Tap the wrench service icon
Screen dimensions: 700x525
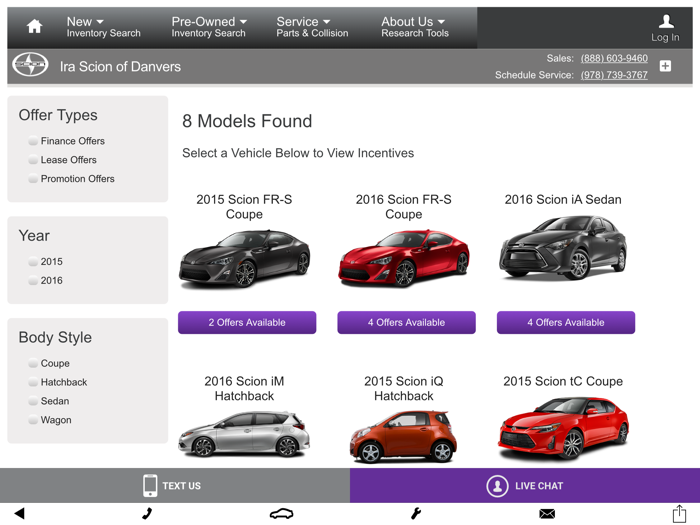416,514
